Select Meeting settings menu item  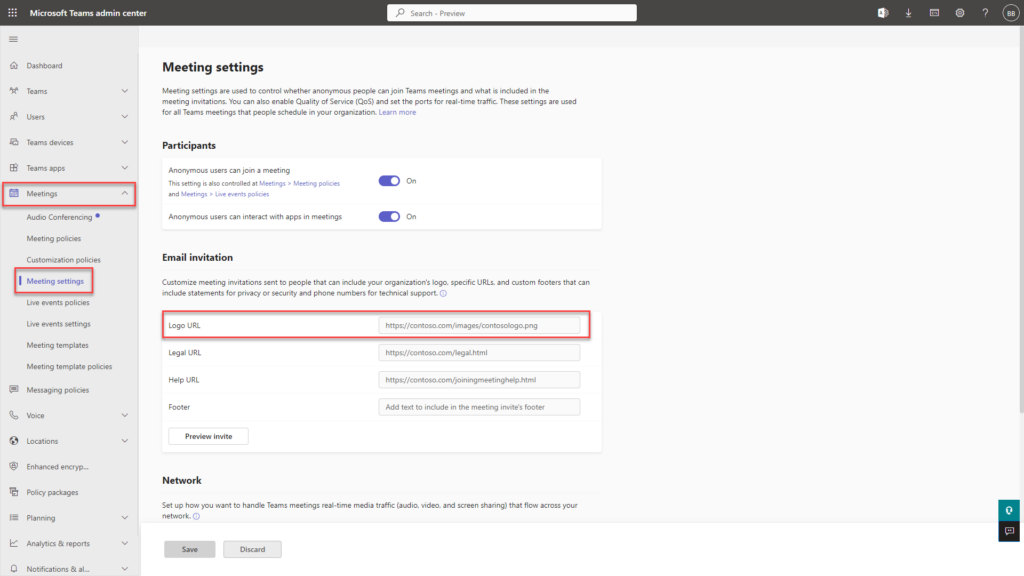[55, 281]
